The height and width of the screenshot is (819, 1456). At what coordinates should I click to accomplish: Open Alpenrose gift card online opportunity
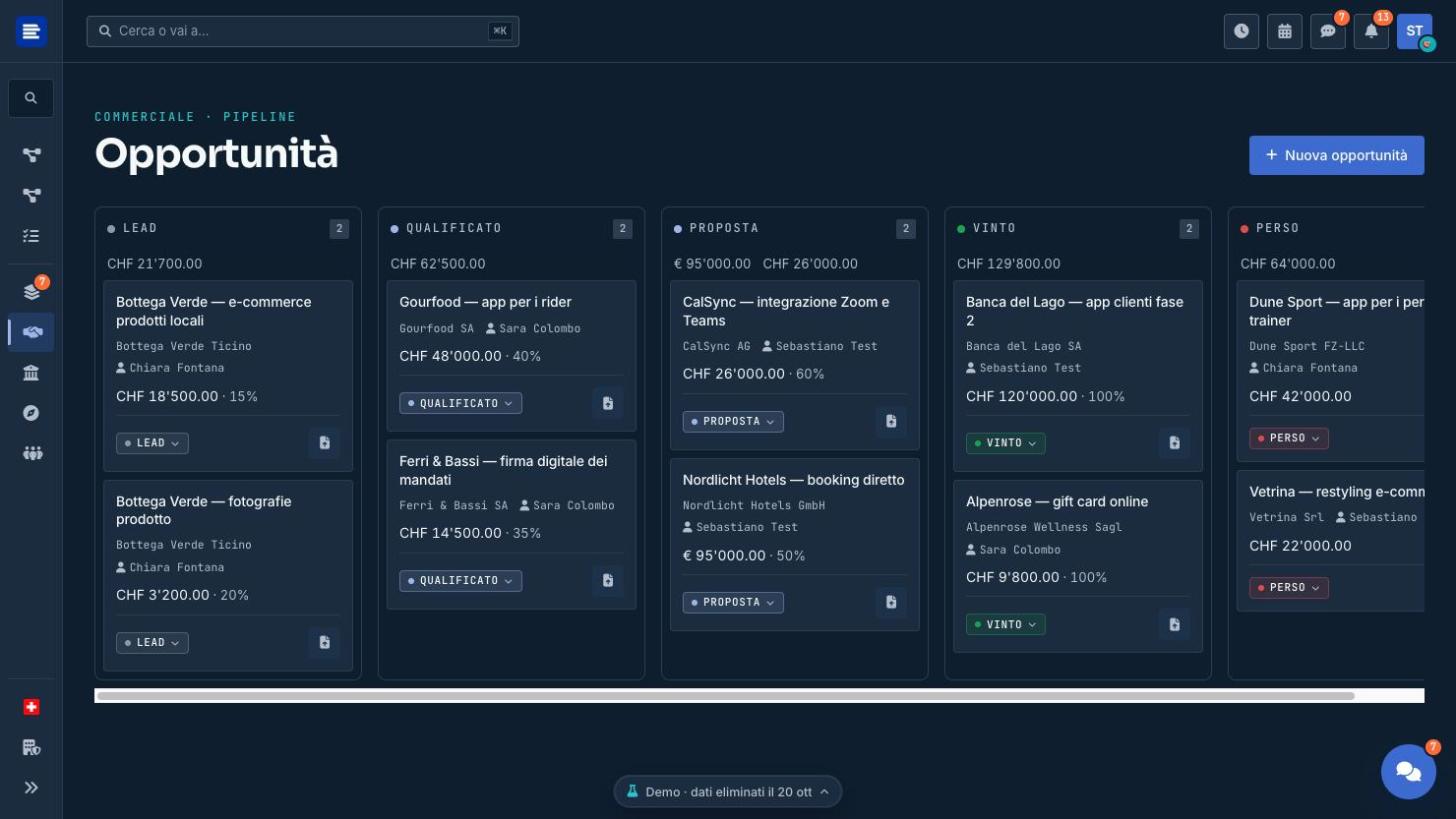[1056, 502]
